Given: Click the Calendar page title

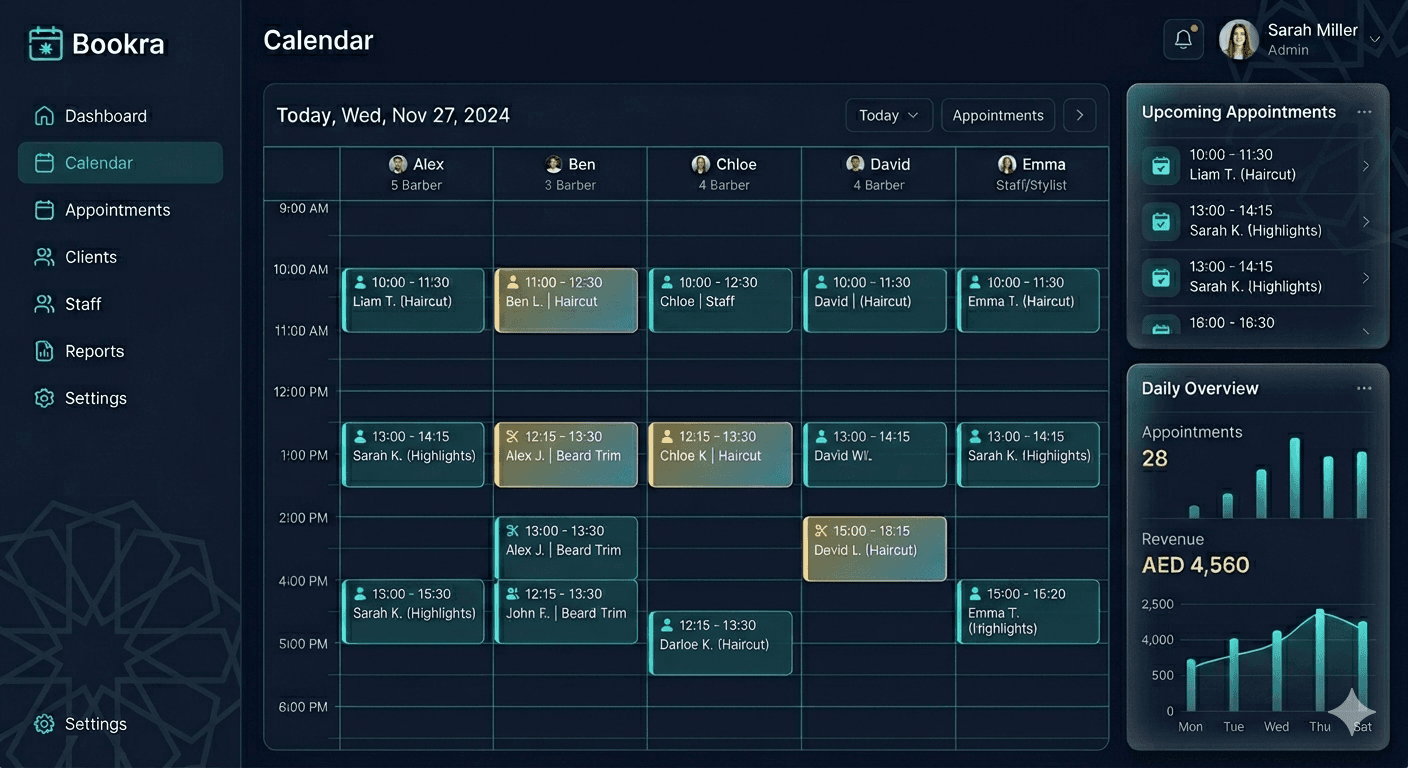Looking at the screenshot, I should pos(318,40).
